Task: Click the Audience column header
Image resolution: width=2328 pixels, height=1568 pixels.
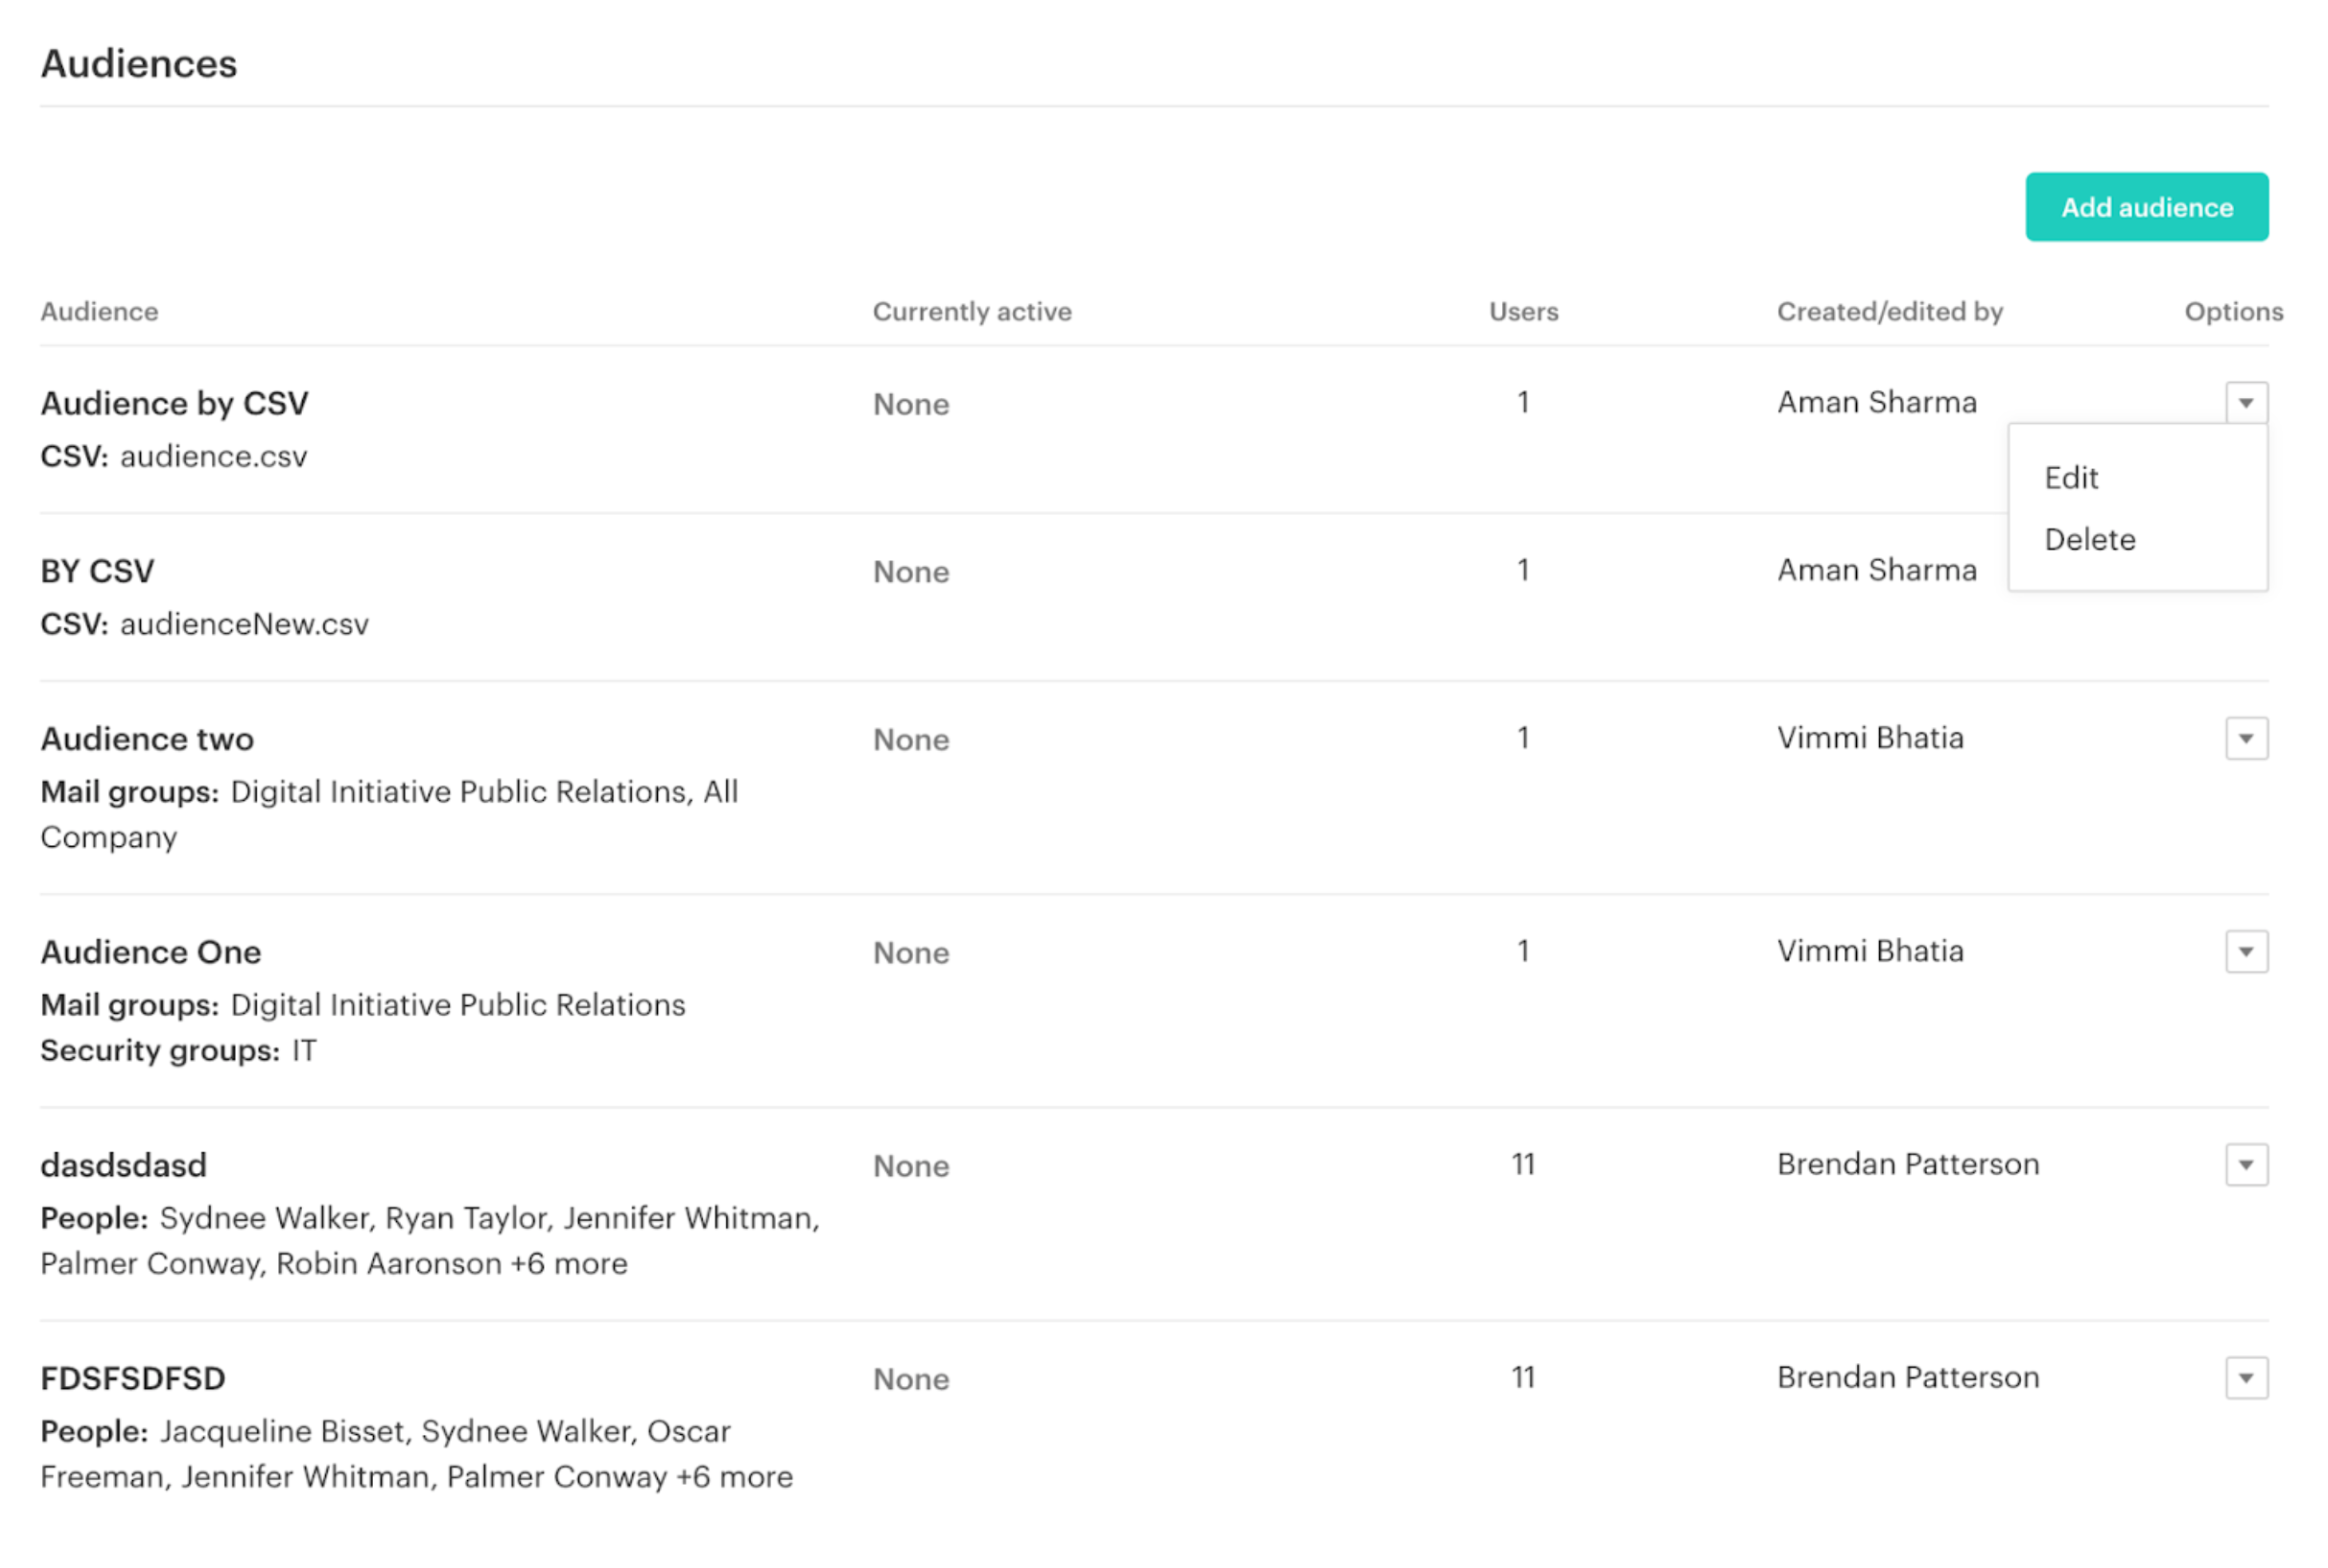Action: coord(99,312)
